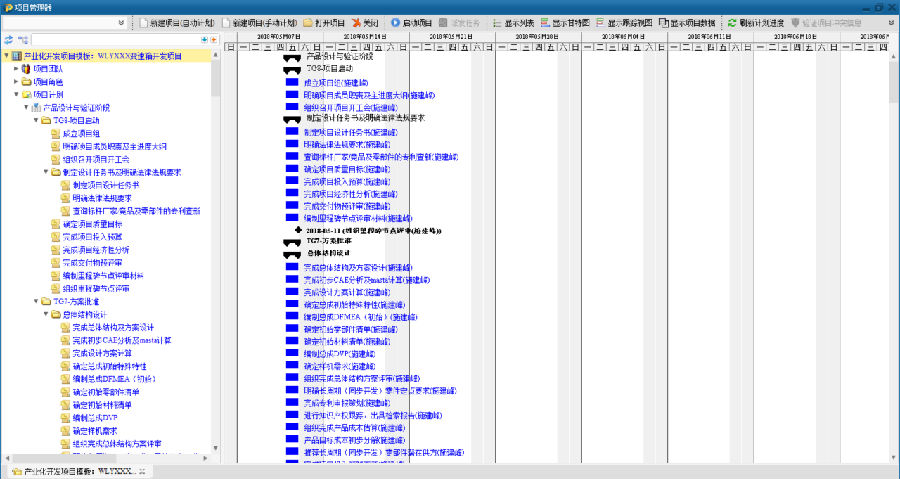The width and height of the screenshot is (900, 479).
Task: Click 新建项目(自动计划) toolbar button
Action: click(177, 23)
